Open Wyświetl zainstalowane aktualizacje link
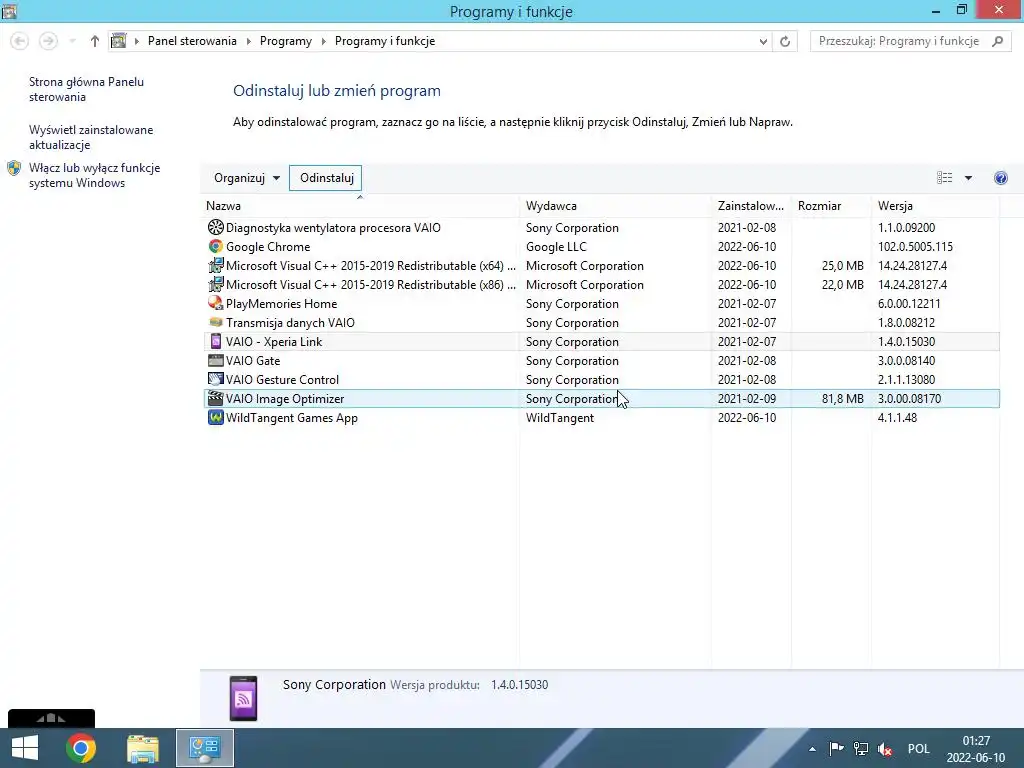The height and width of the screenshot is (768, 1024). (91, 137)
